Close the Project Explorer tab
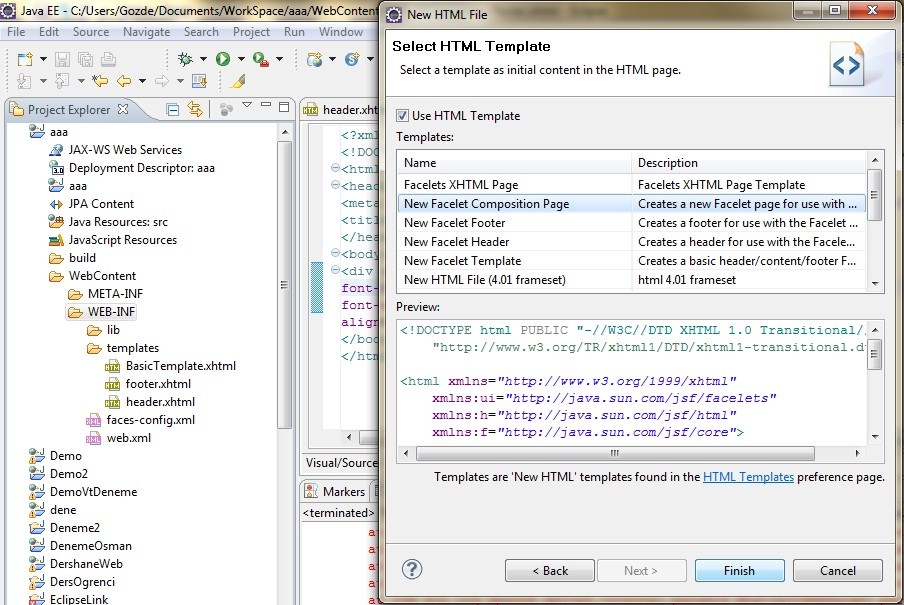 (x=123, y=109)
